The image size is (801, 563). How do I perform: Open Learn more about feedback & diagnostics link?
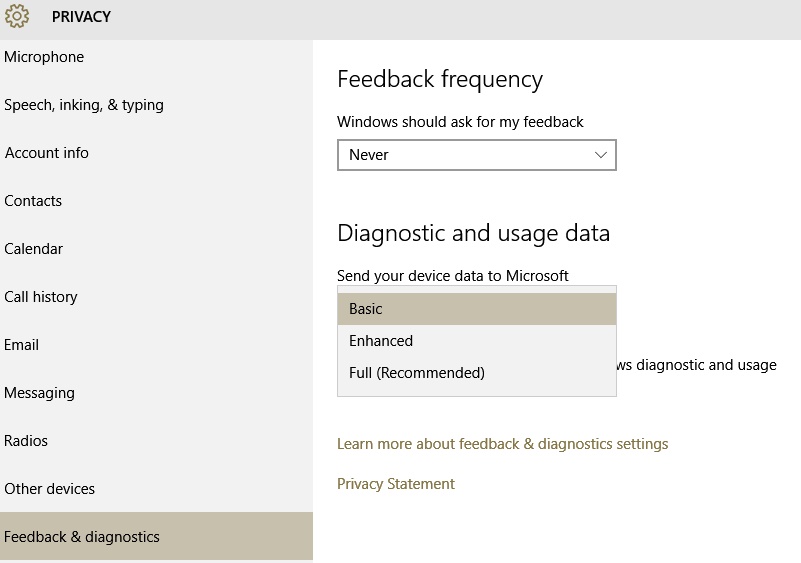coord(503,444)
